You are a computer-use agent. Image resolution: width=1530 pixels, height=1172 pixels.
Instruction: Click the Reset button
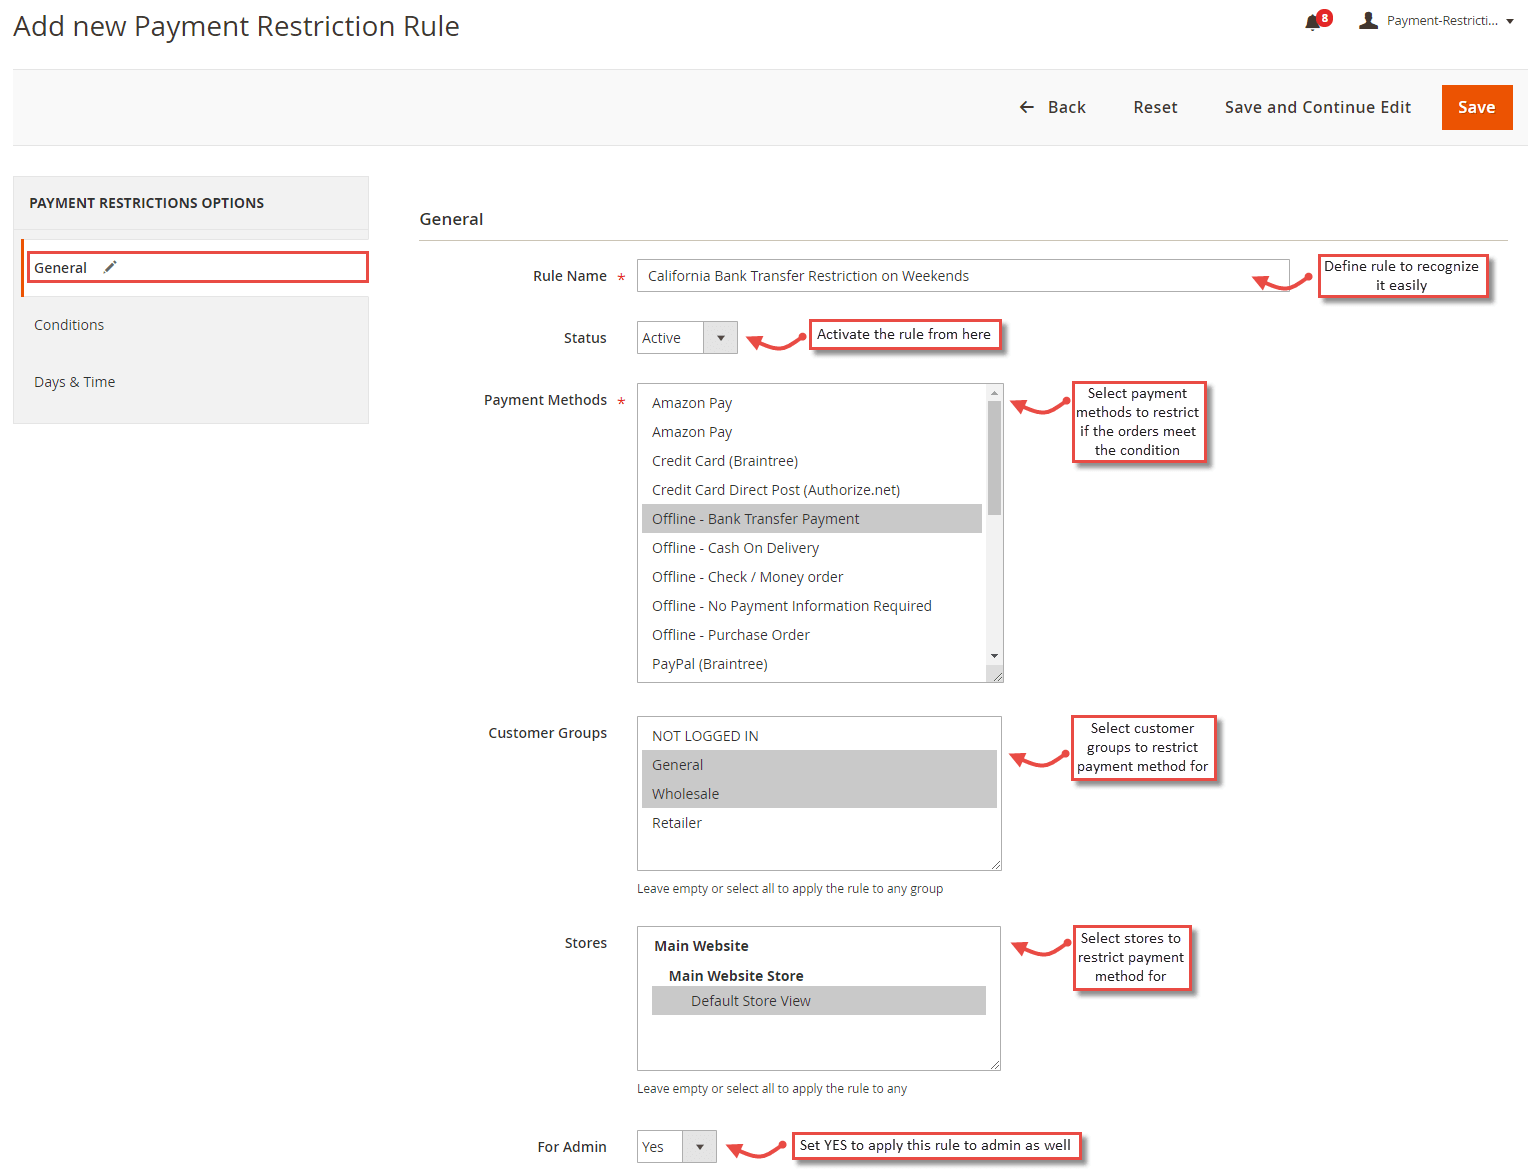(x=1155, y=107)
